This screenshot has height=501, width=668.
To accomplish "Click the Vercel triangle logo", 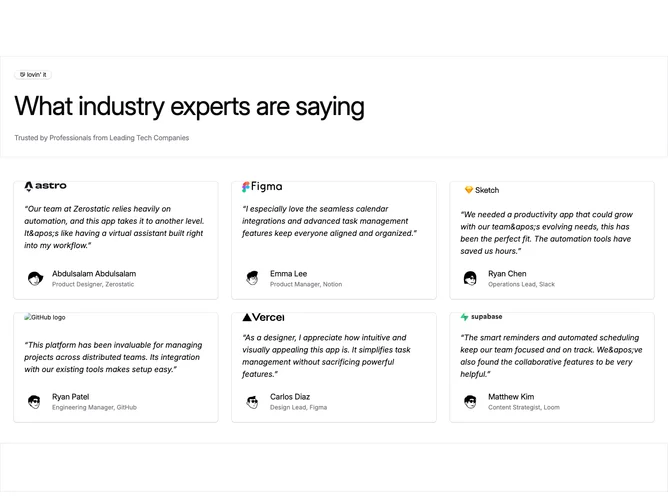I will [263, 317].
